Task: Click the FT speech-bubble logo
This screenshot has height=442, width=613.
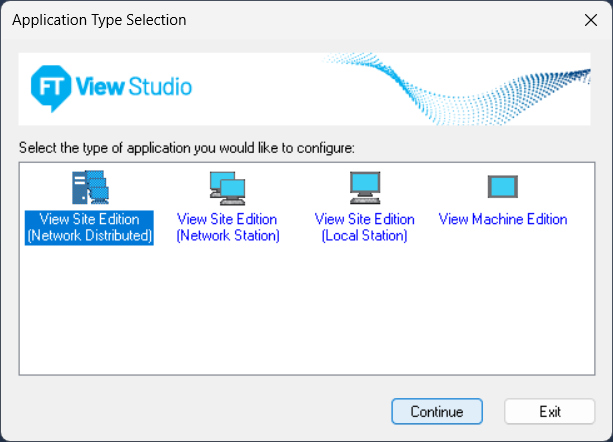Action: coord(48,87)
